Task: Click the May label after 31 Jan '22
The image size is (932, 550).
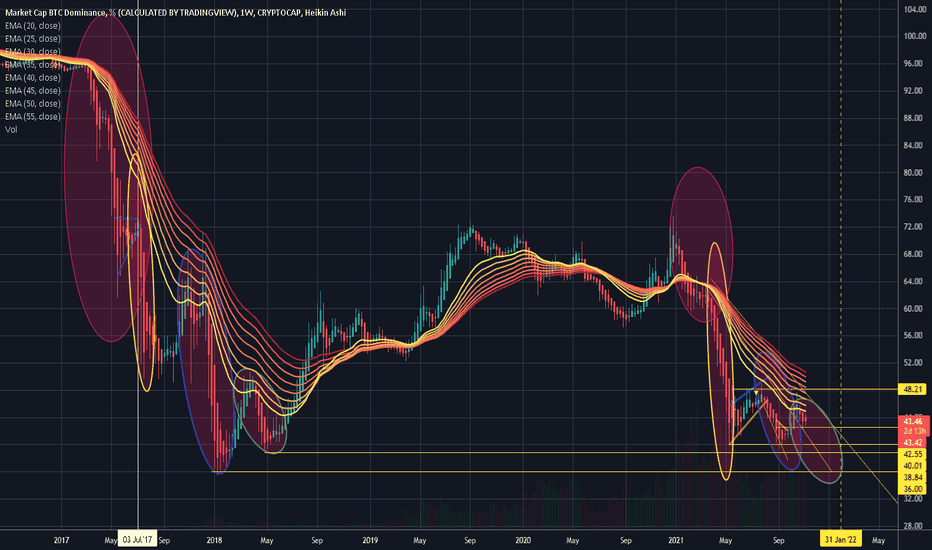Action: [x=879, y=540]
